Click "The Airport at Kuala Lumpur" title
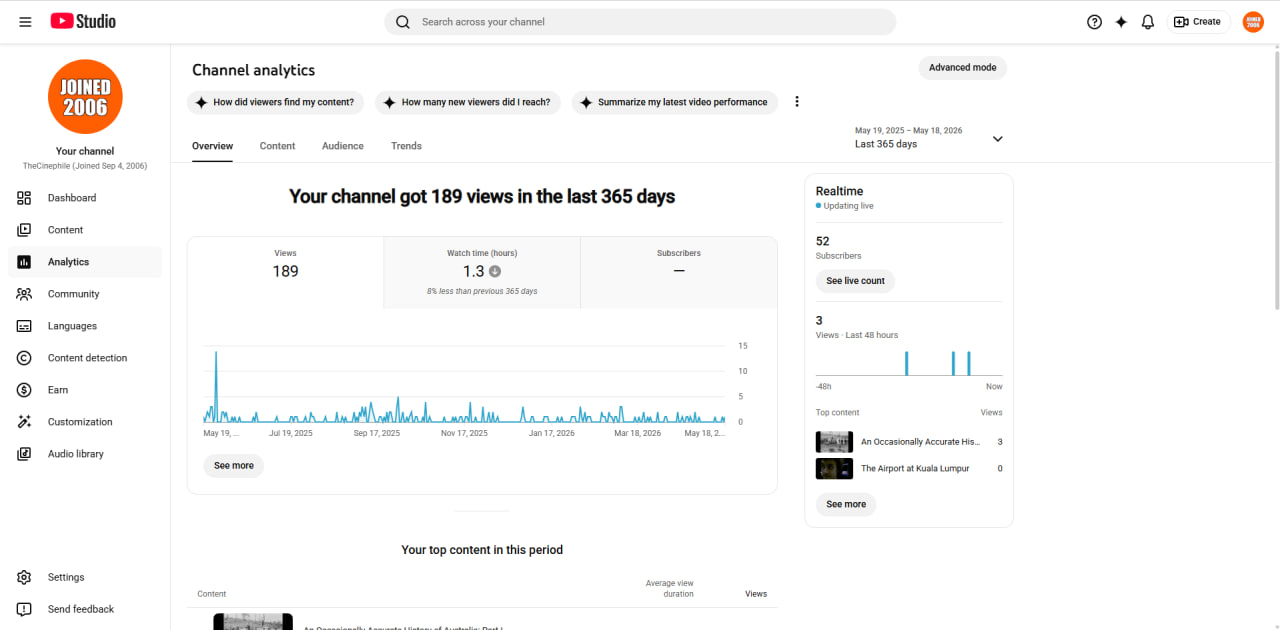Screen dimensions: 1280x630 point(915,468)
